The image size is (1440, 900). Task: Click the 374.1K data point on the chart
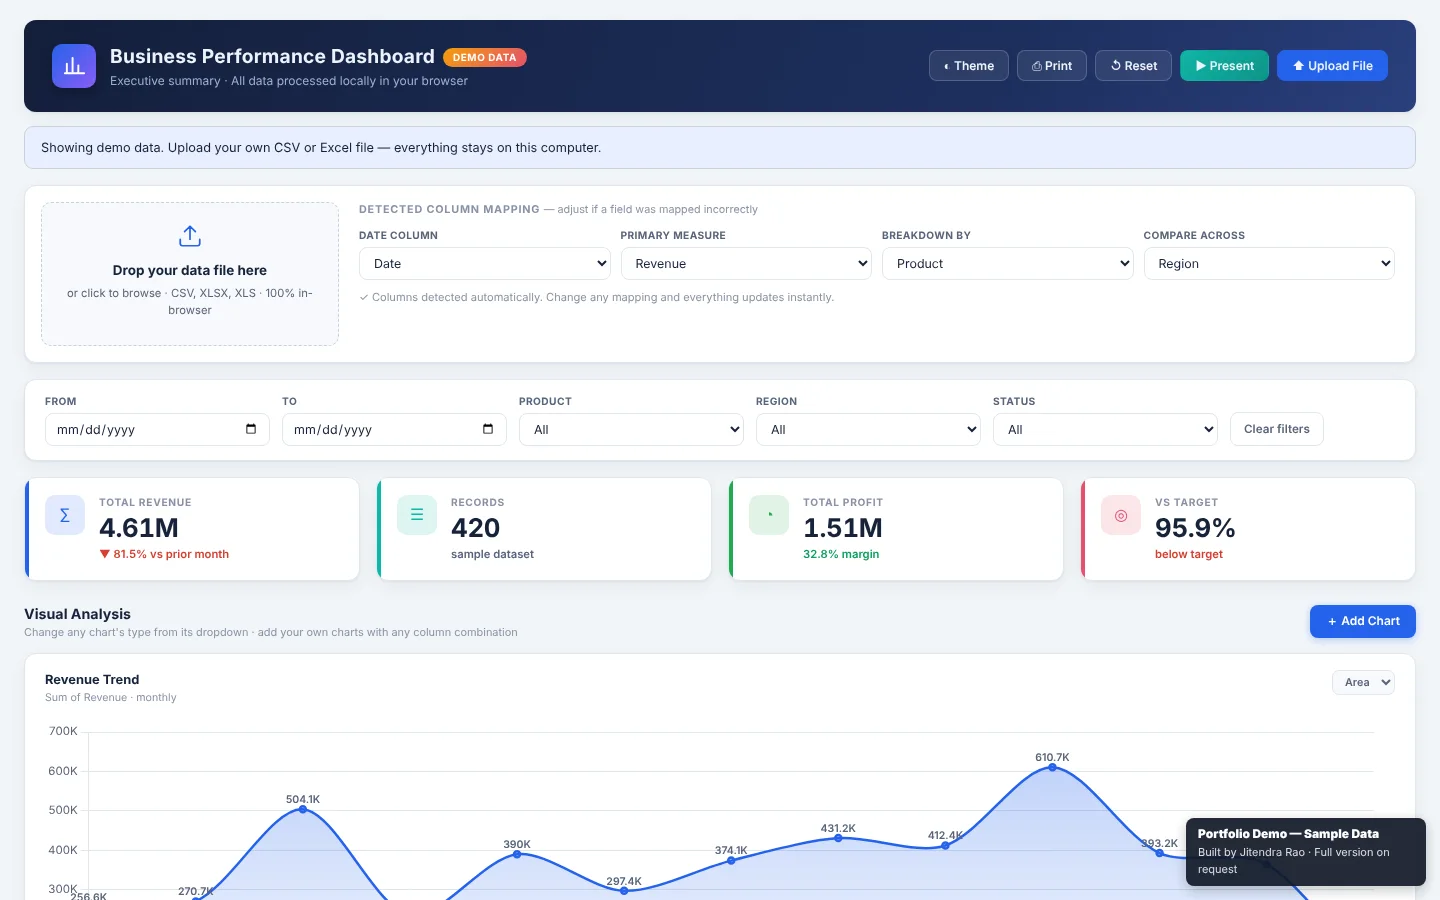pos(731,860)
